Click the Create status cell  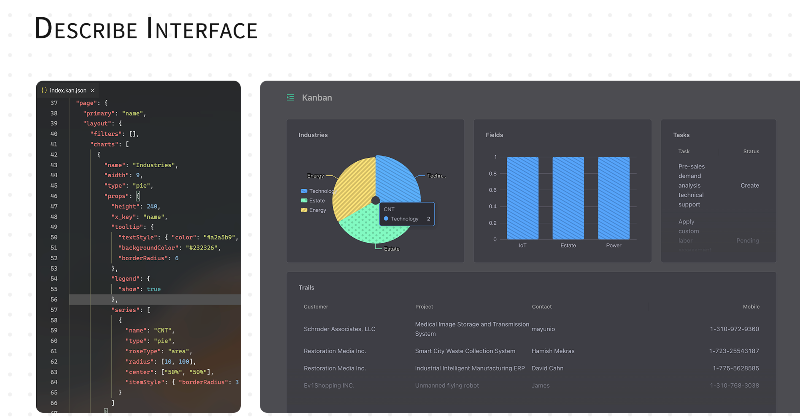click(749, 186)
